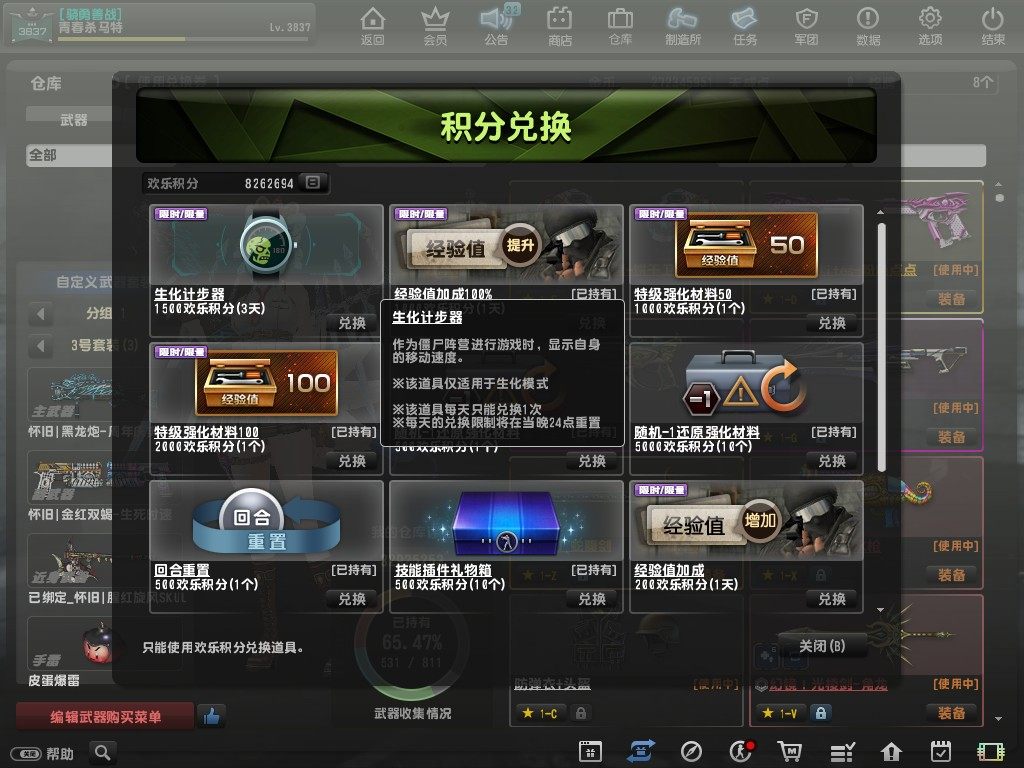Open the 军团 shield icon
This screenshot has height=768, width=1024.
click(806, 26)
